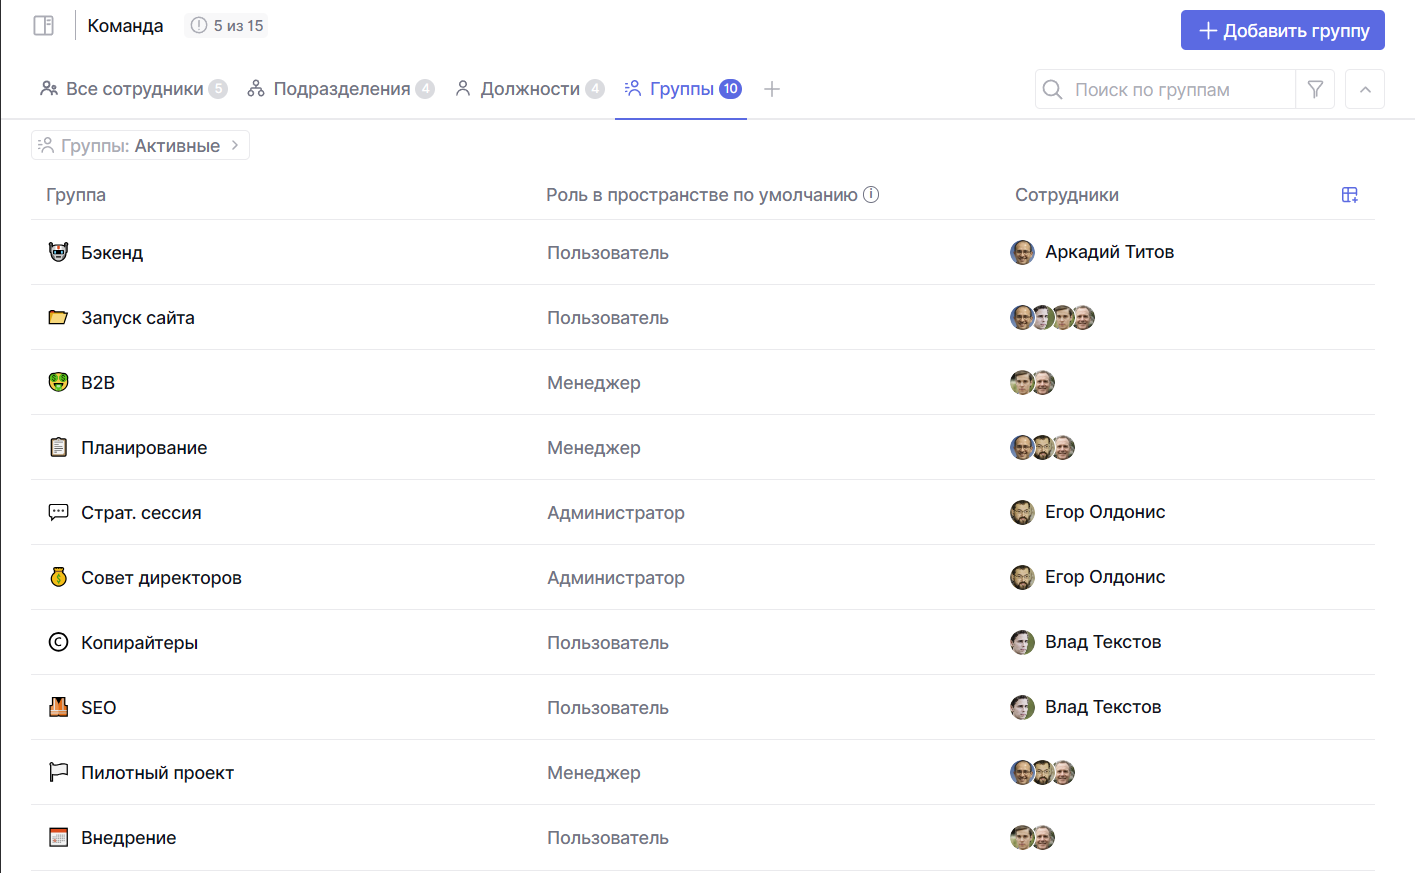
Task: Collapse the header with the chevron-up button
Action: tap(1365, 90)
